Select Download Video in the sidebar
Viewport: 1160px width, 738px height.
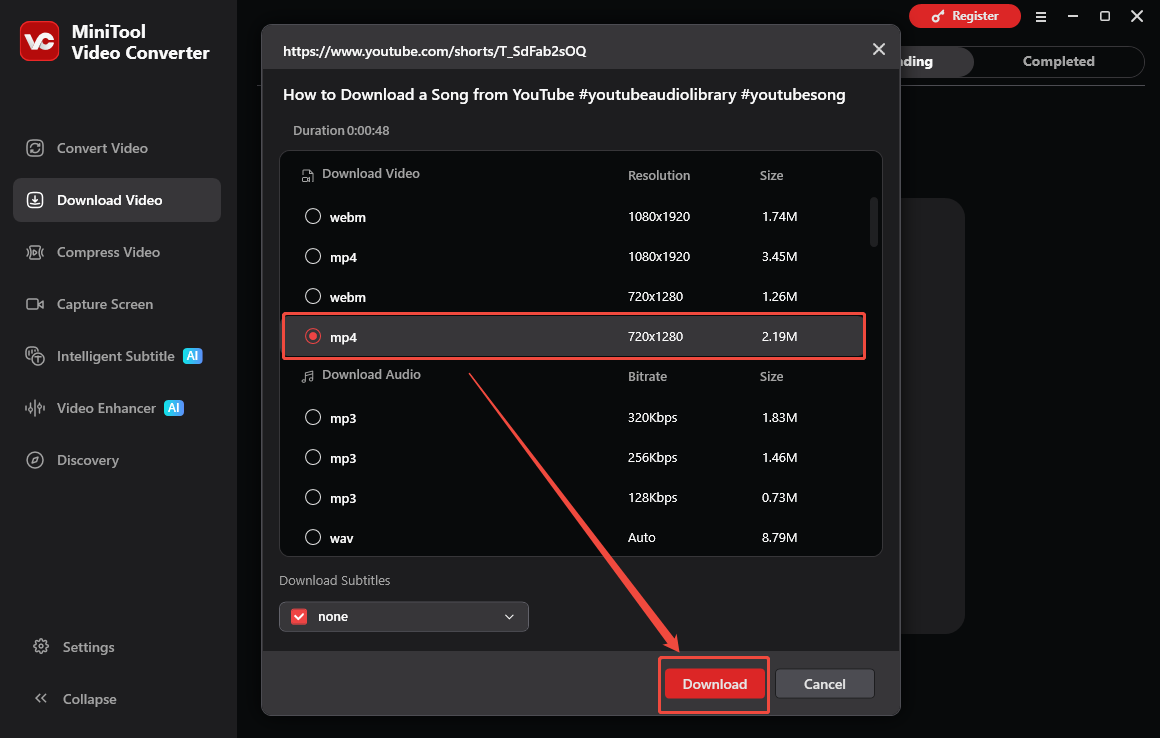click(x=117, y=200)
